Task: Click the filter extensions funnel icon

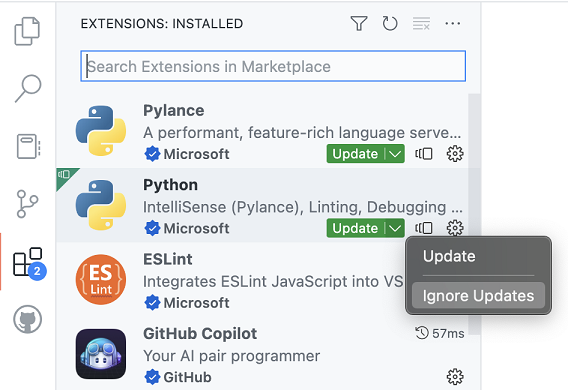Action: 359,24
